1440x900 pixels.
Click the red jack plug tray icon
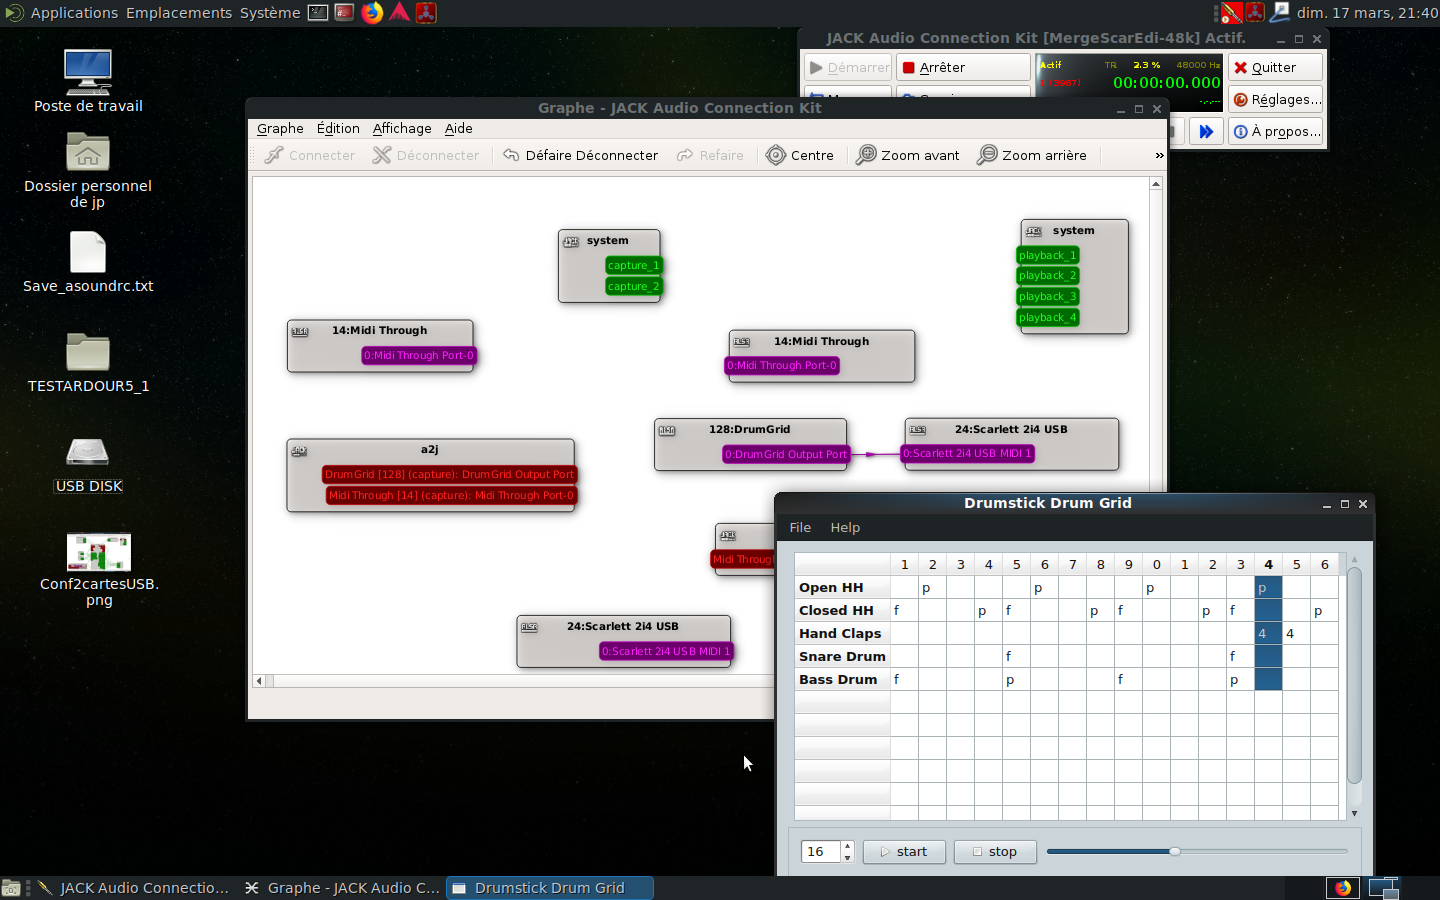1232,13
